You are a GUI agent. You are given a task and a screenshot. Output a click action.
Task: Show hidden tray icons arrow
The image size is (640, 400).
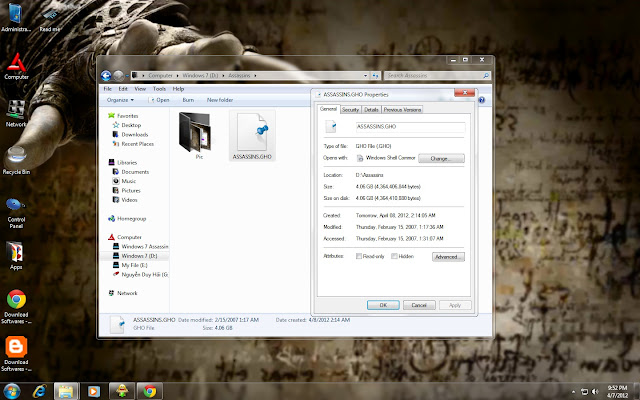[x=573, y=392]
